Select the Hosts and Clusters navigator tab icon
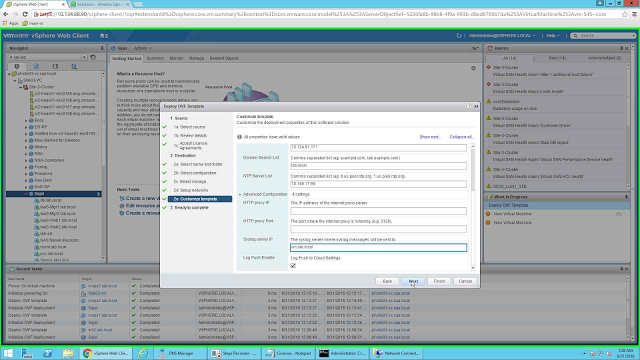640x360 pixels. point(17,66)
